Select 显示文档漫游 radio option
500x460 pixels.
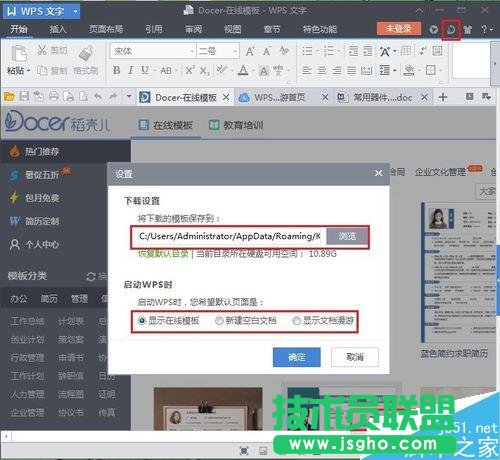296,321
